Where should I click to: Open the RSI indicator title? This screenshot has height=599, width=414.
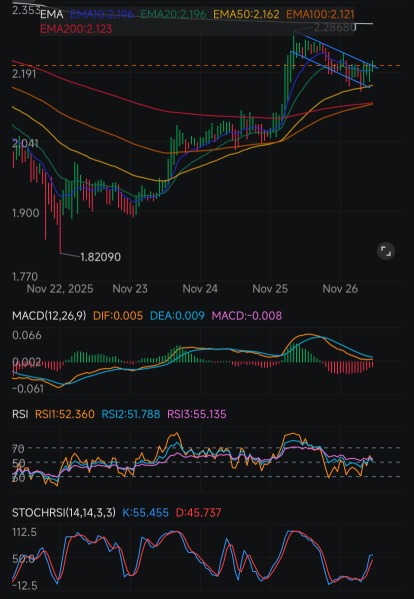point(20,414)
